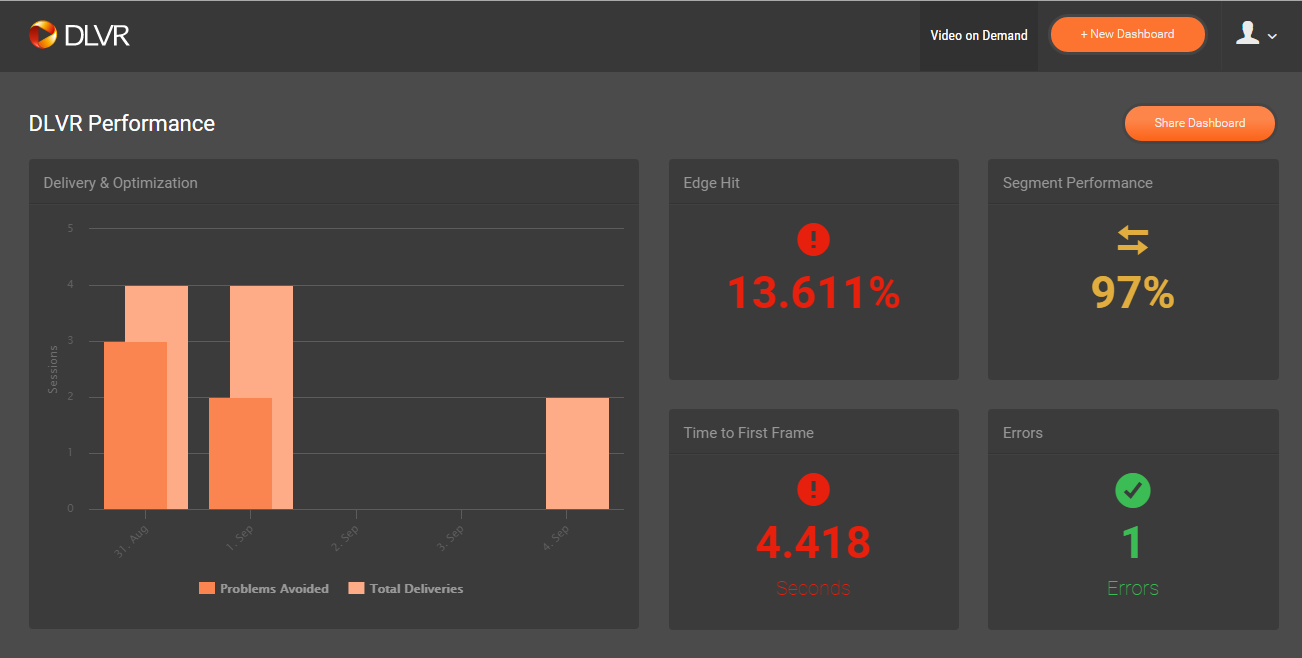Click the 4 Sep Total Deliveries bar
Viewport: 1302px width, 658px height.
577,453
